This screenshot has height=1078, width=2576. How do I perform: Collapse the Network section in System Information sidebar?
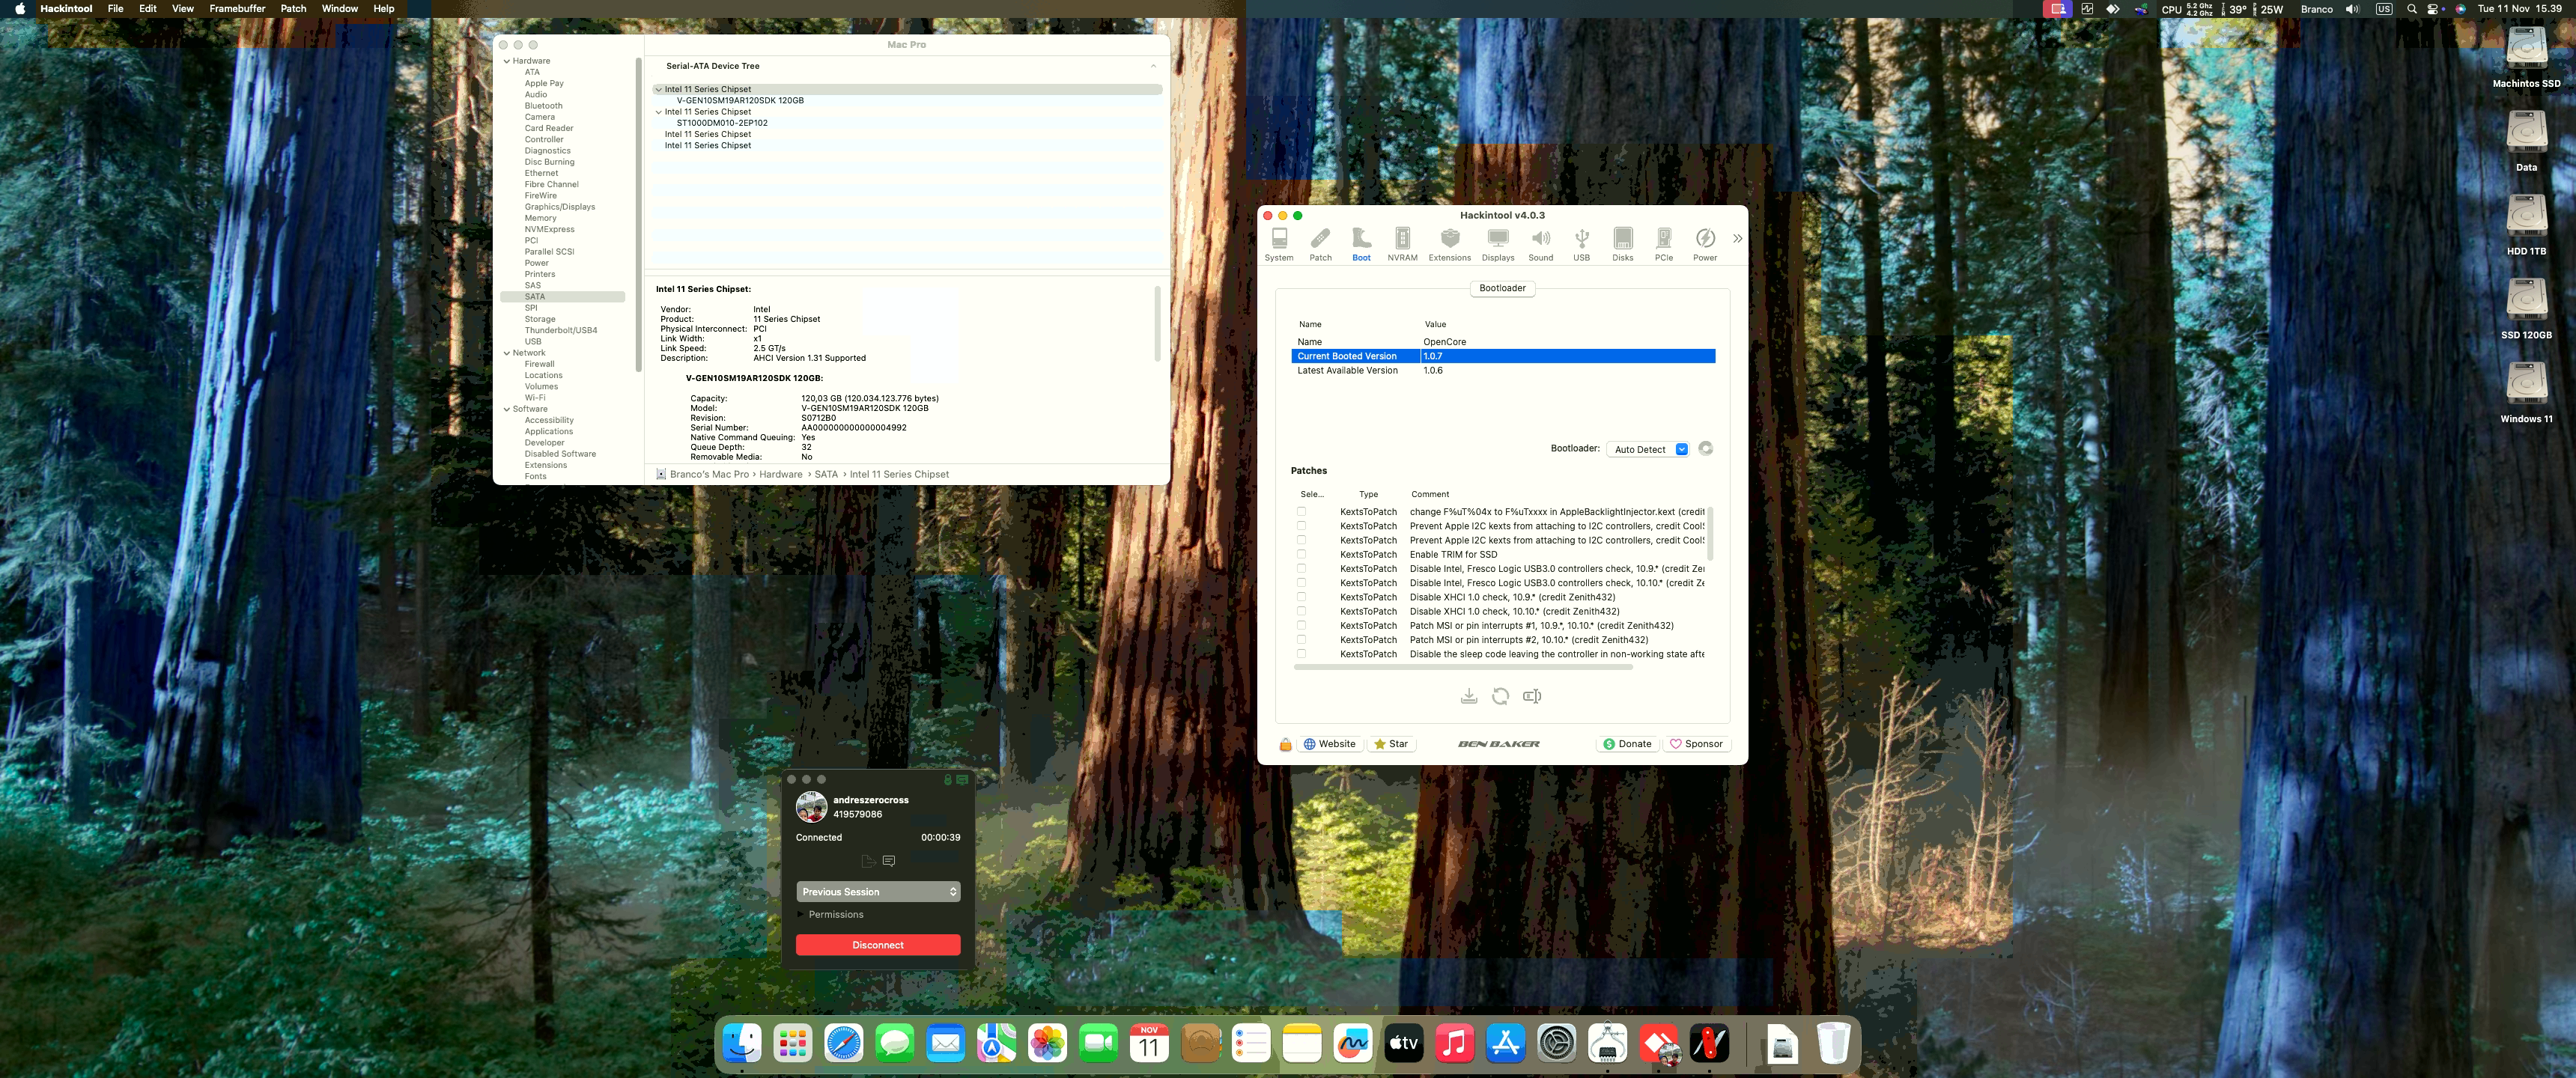point(507,353)
